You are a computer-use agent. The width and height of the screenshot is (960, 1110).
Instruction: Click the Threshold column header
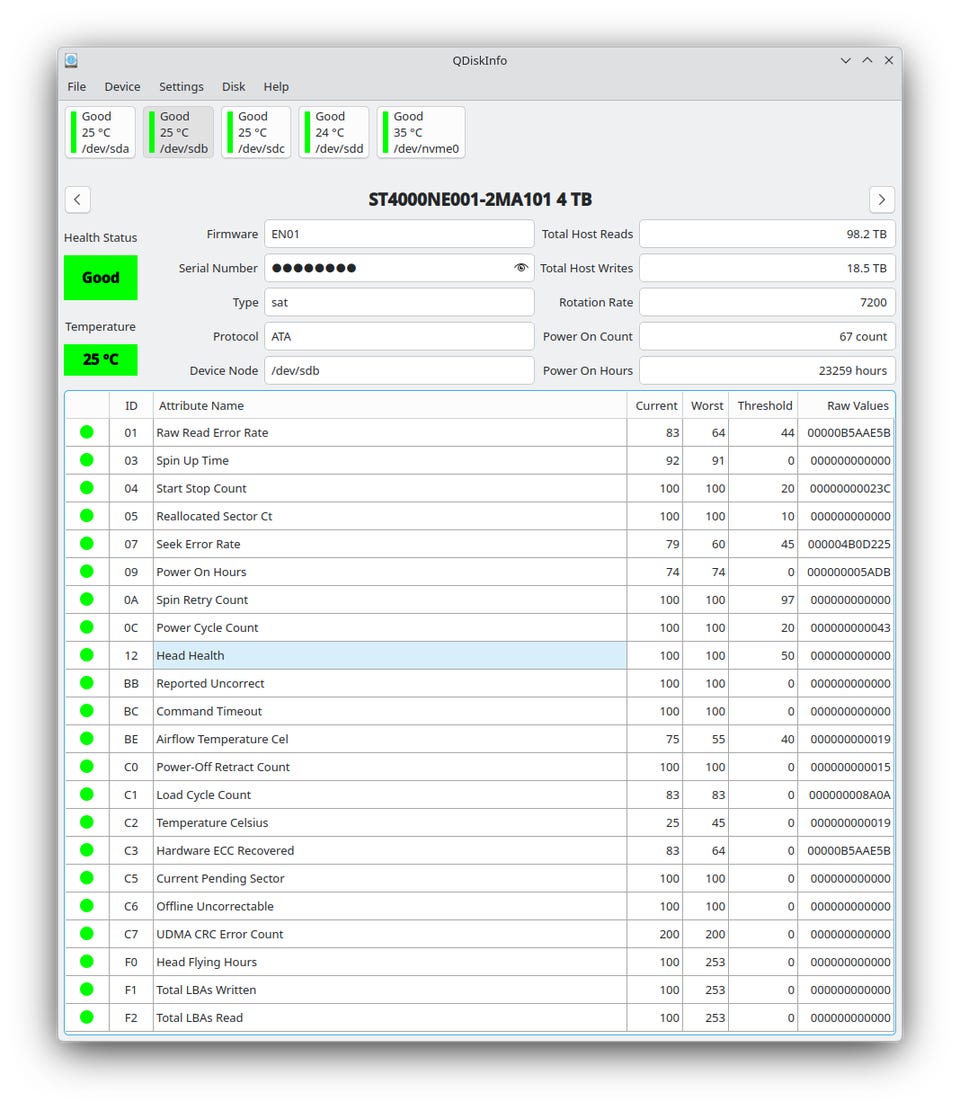tap(763, 406)
